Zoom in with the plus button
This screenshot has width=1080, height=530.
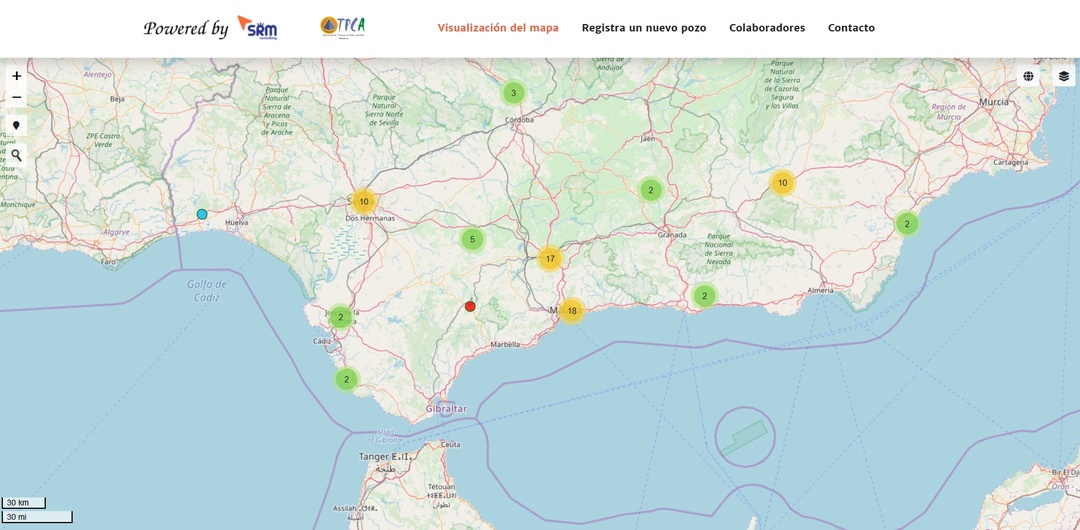click(17, 76)
